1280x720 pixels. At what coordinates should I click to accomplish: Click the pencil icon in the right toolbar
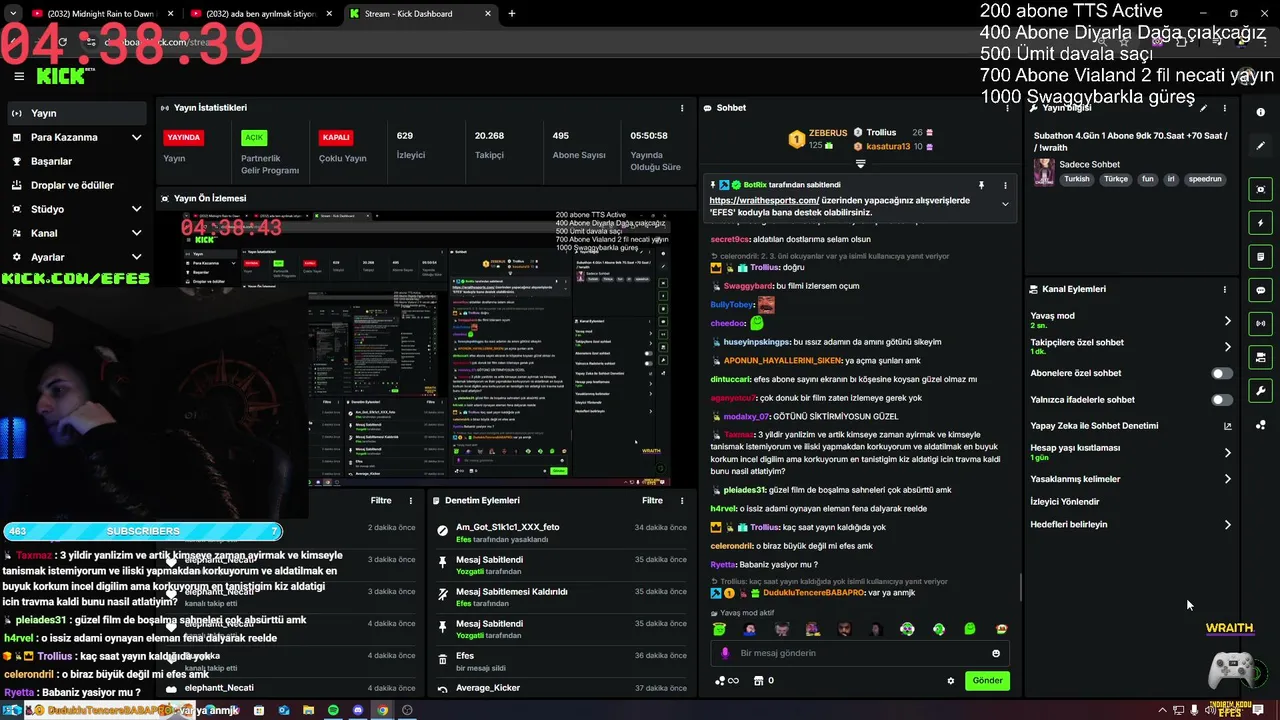(x=1261, y=146)
